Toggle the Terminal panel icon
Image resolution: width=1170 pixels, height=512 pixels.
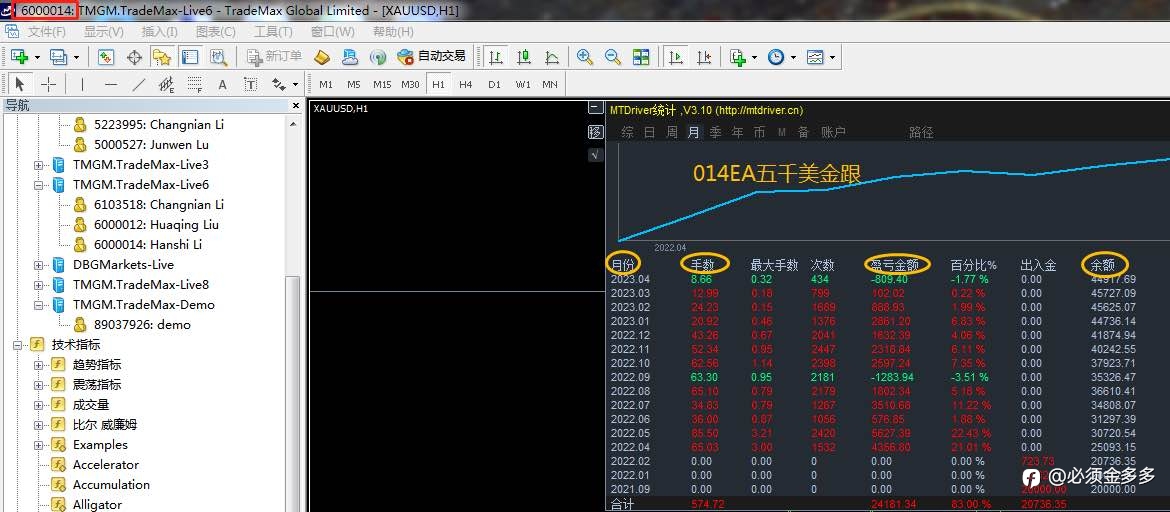point(190,57)
